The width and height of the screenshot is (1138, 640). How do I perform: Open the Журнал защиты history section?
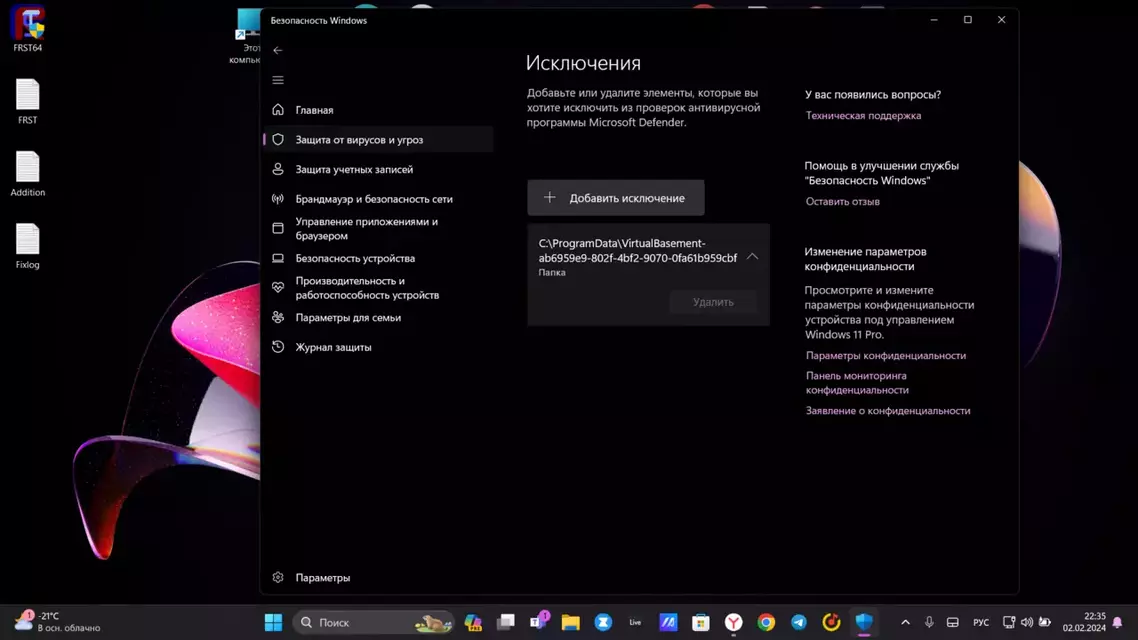379,348
